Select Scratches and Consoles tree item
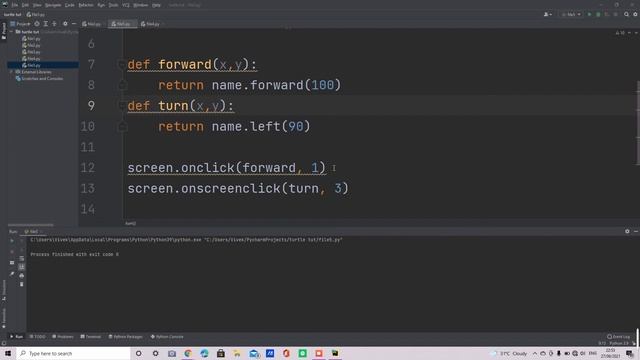Viewport: 640px width, 360px height. 40,78
